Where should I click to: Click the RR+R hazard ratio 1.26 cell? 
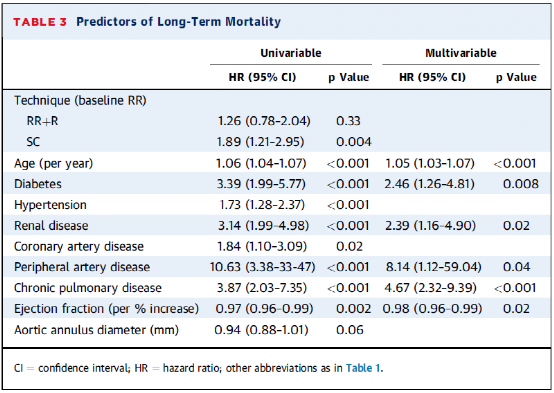point(264,121)
